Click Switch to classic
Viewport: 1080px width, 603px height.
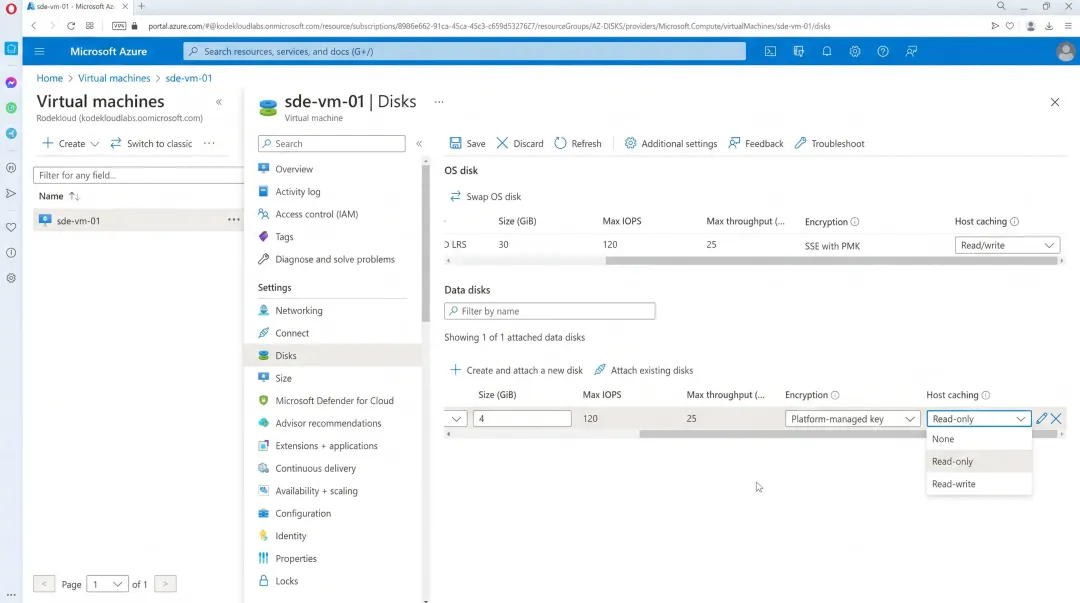pos(151,143)
